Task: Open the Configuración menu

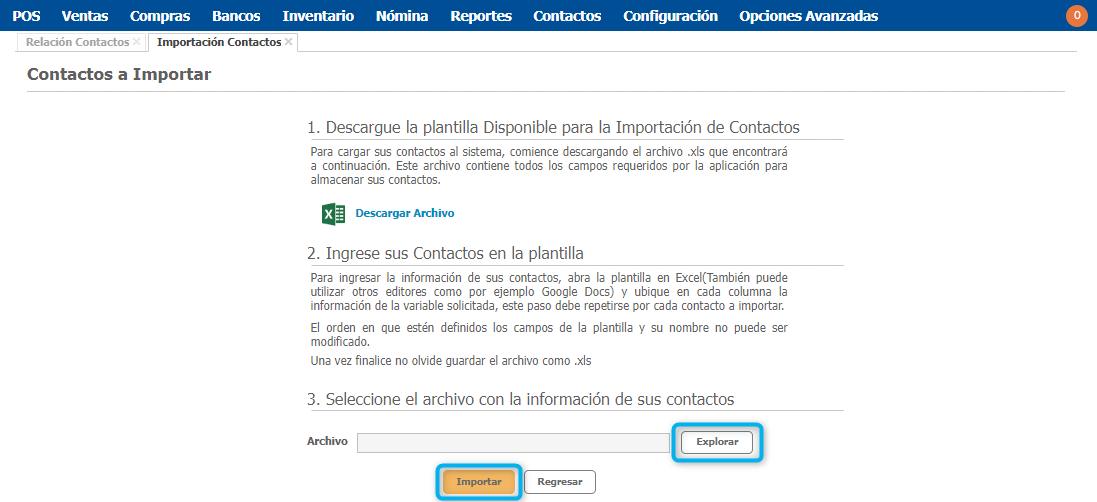Action: 670,16
